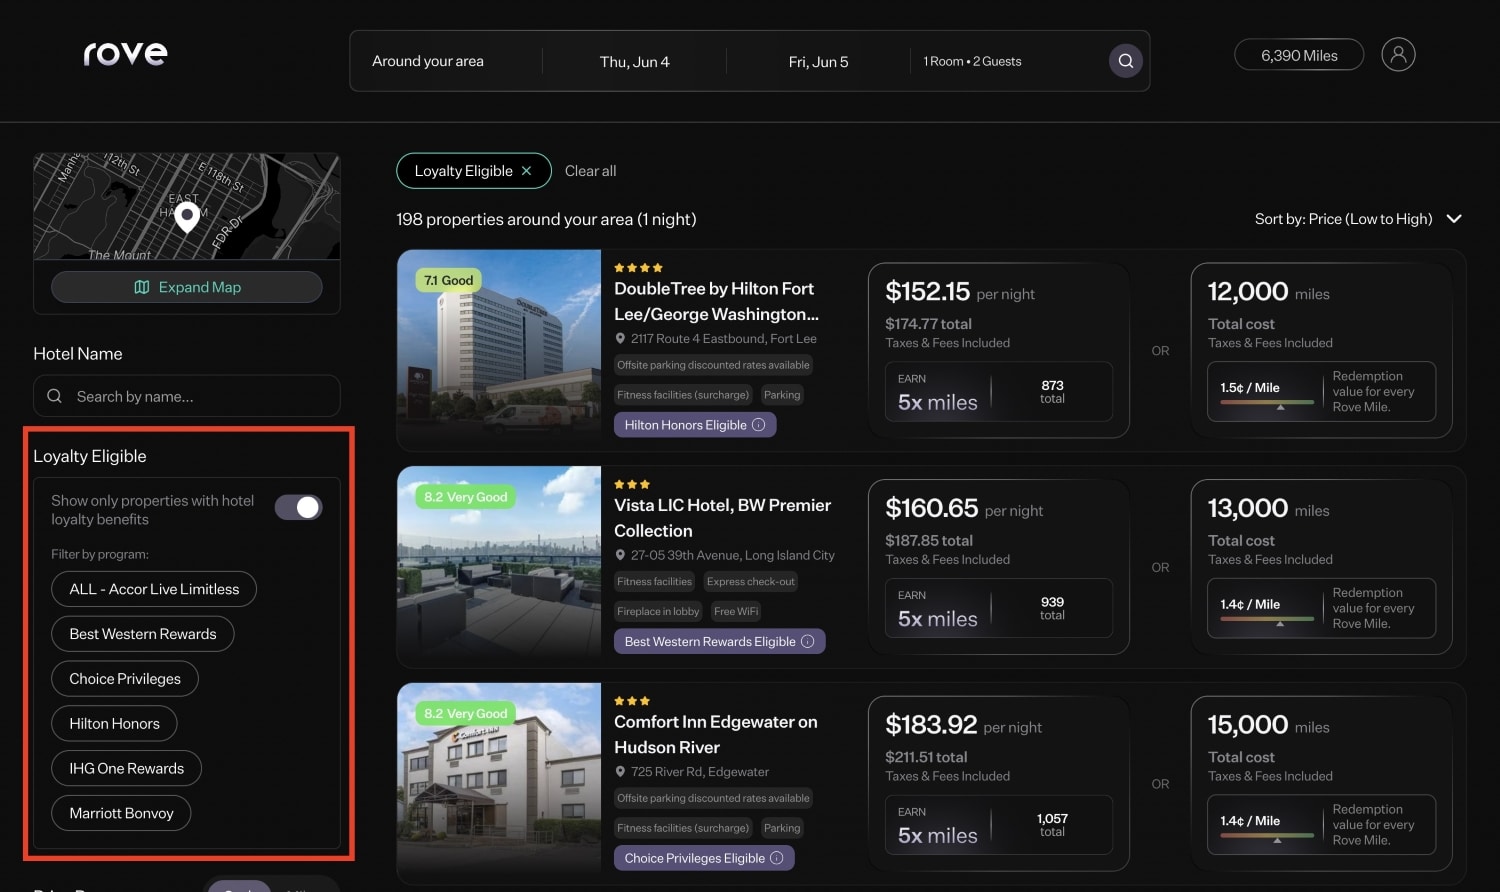Screen dimensions: 1500x892
Task: Click info icon on Best Western Rewards Eligible badge
Action: pyautogui.click(x=808, y=641)
